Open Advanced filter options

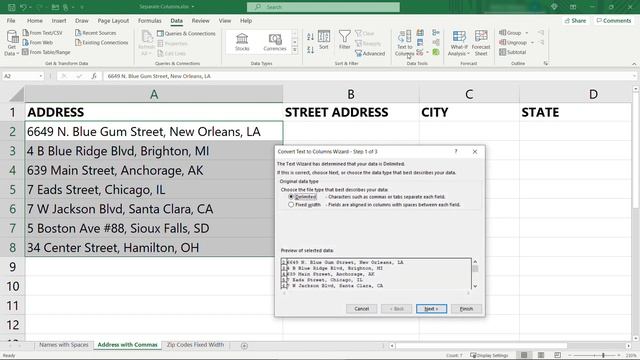coord(370,53)
